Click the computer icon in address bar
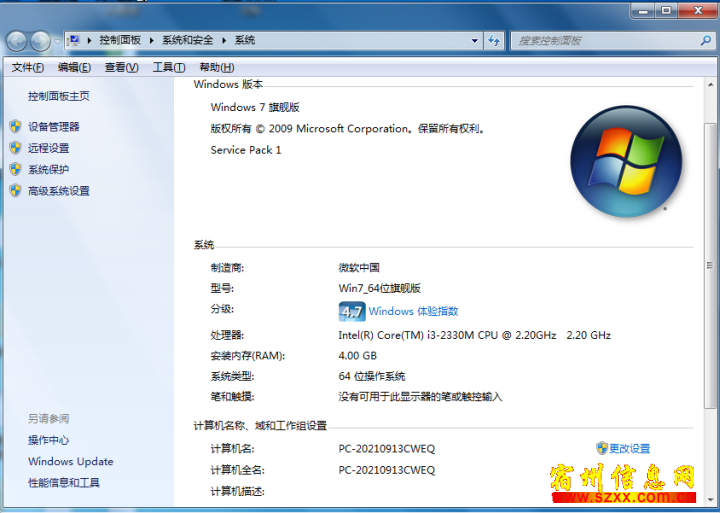 (74, 40)
